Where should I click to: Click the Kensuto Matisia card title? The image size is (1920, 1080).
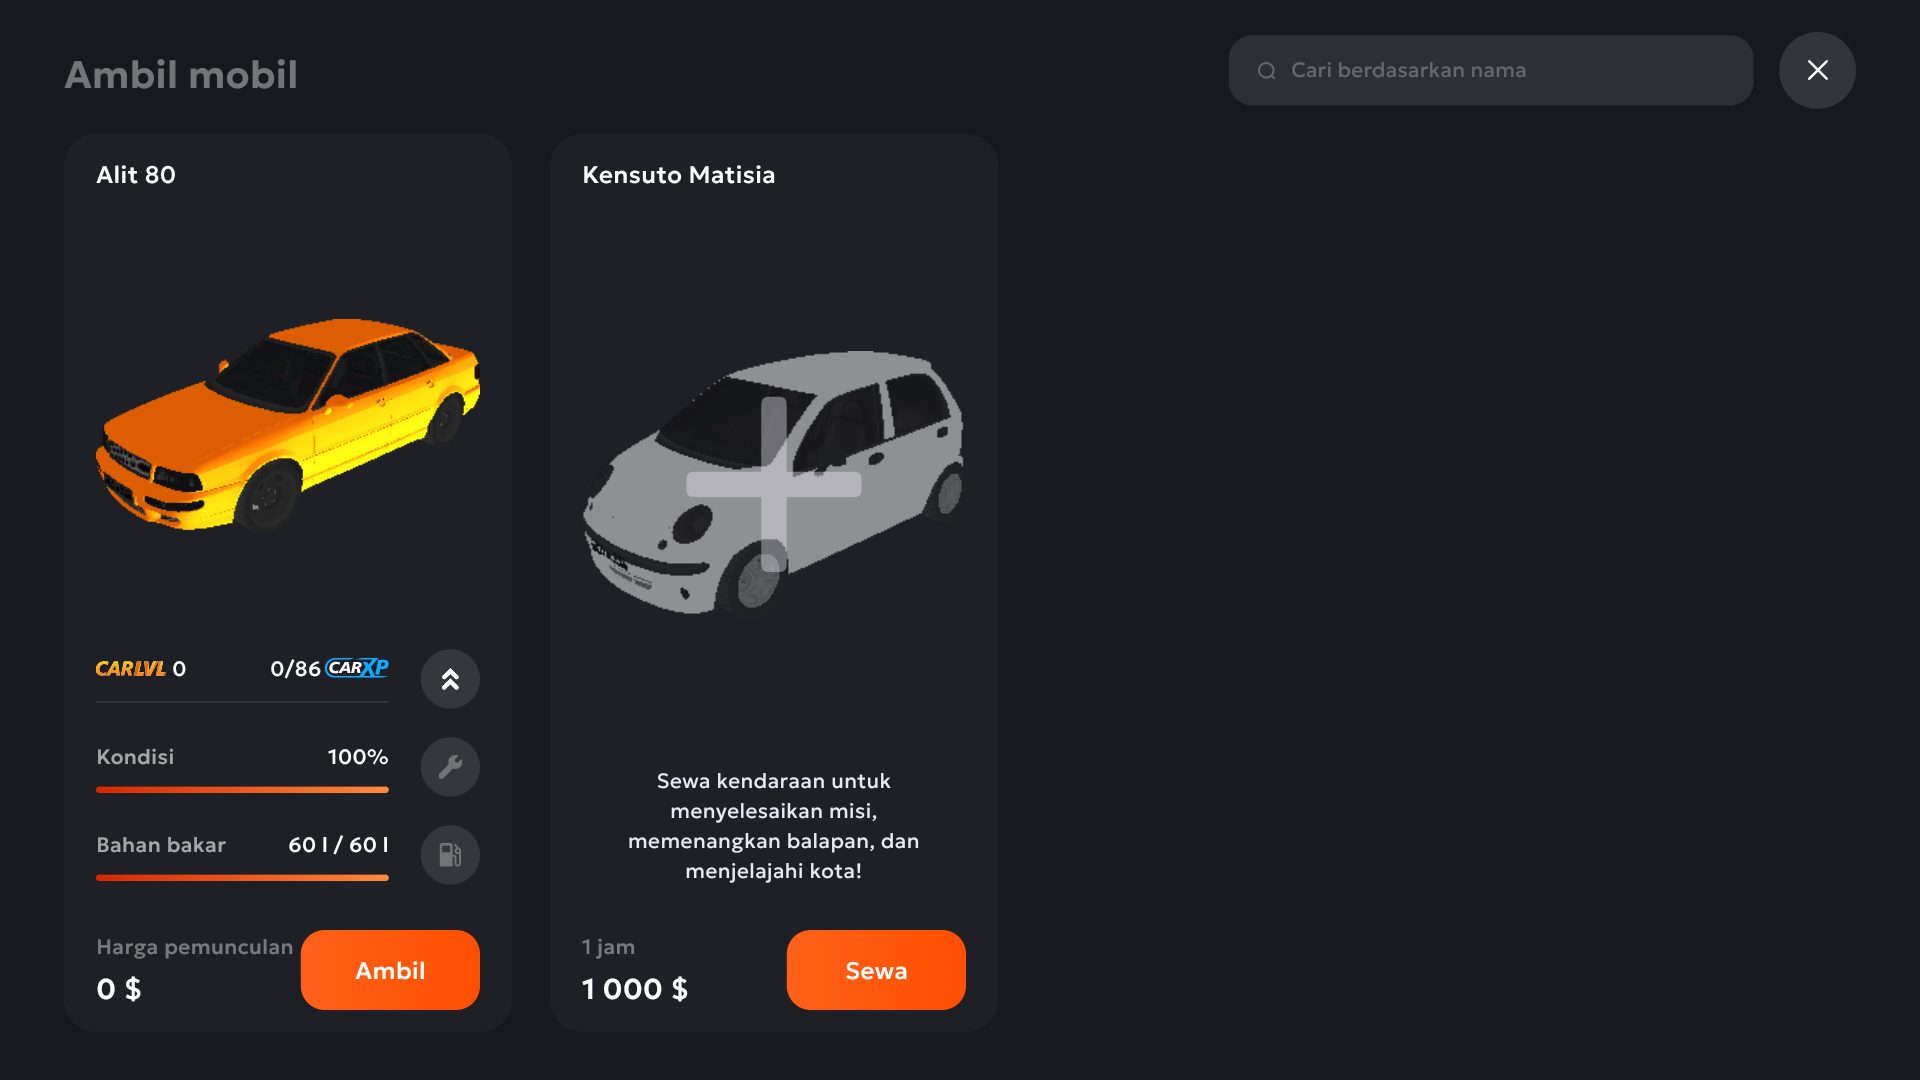pos(679,175)
